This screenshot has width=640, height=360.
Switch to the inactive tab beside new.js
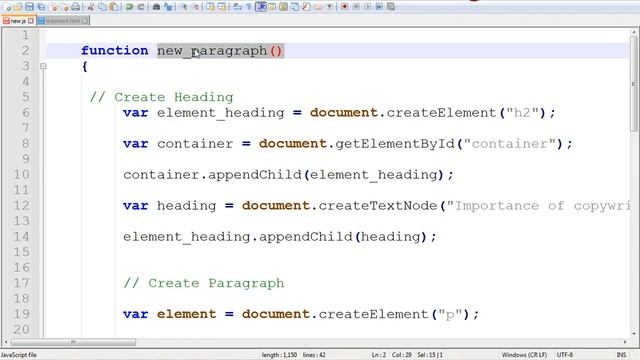63,20
